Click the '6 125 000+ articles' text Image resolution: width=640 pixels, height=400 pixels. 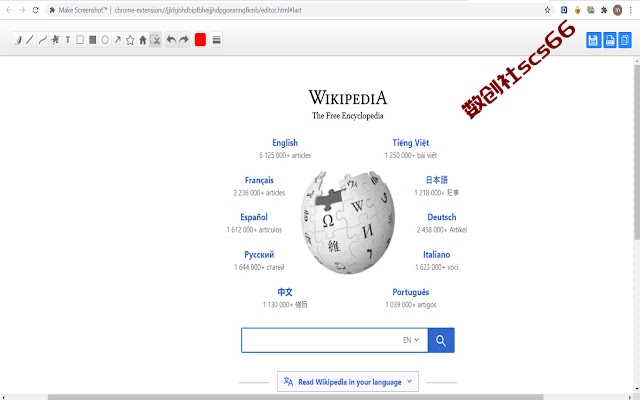tap(285, 155)
